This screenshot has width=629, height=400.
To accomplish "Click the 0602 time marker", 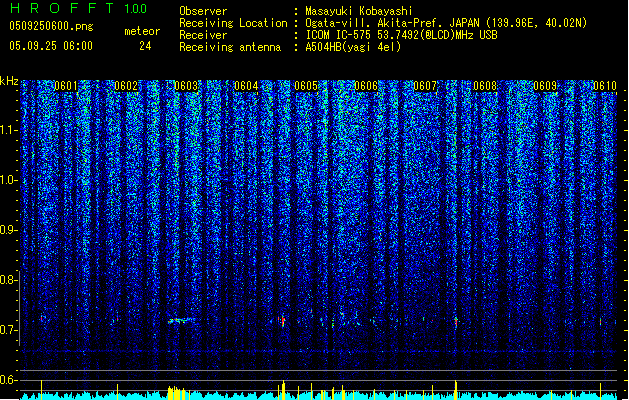I will coord(126,86).
